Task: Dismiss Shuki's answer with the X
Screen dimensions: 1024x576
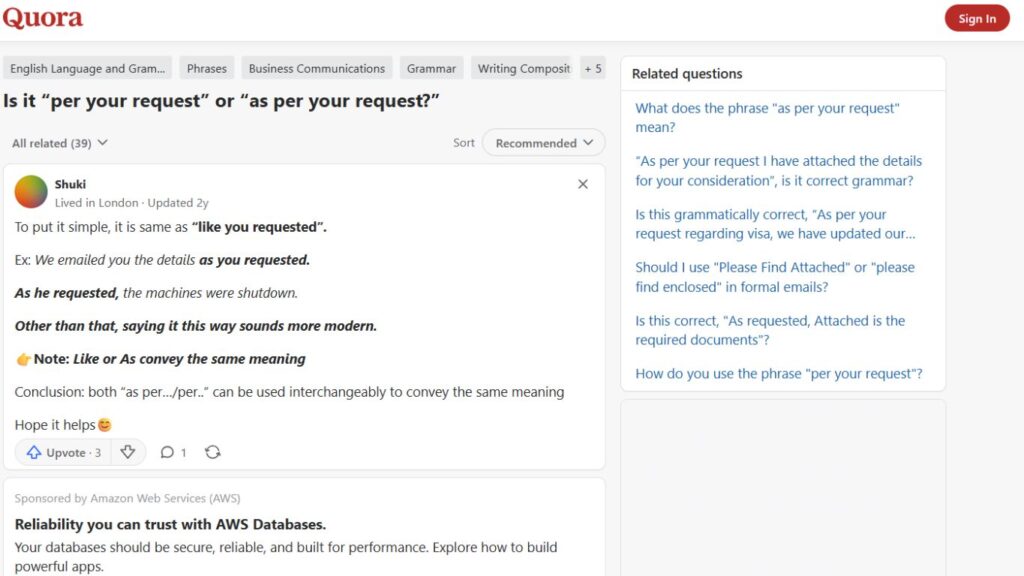Action: pyautogui.click(x=583, y=184)
